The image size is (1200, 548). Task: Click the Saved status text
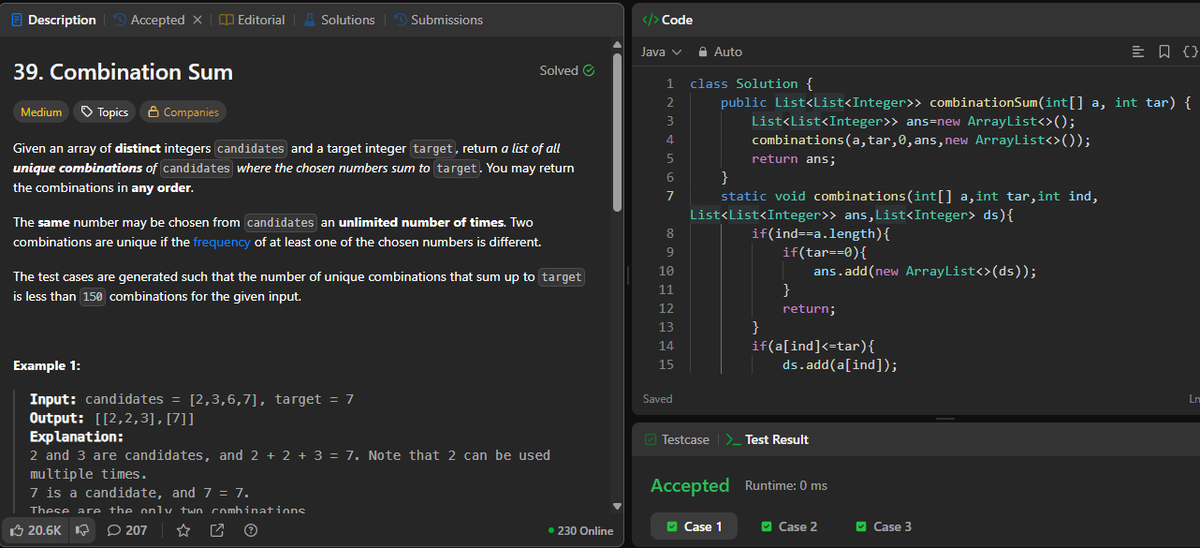tap(657, 399)
